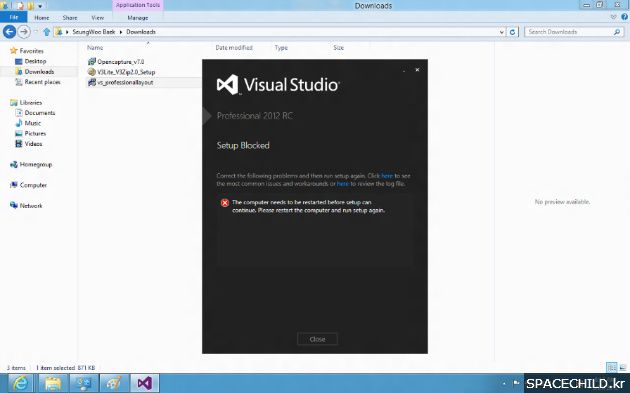This screenshot has height=393, width=630.
Task: Sort by Date modified column
Action: coord(234,47)
